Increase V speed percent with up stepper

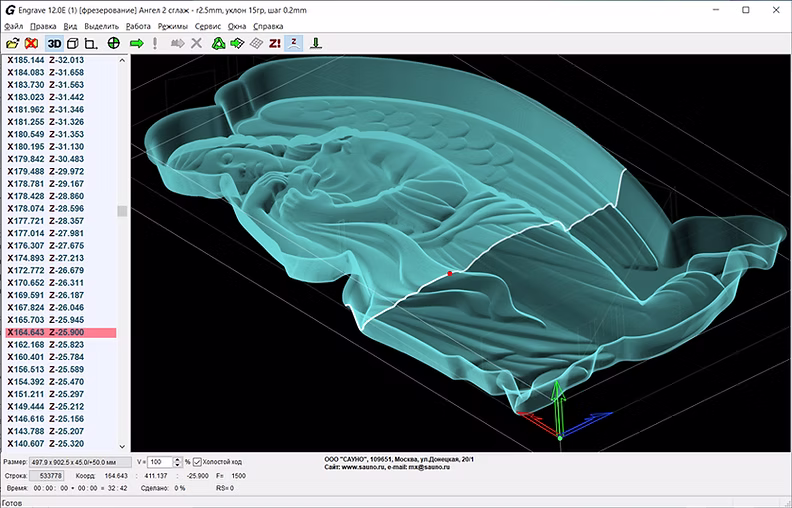(x=176, y=458)
